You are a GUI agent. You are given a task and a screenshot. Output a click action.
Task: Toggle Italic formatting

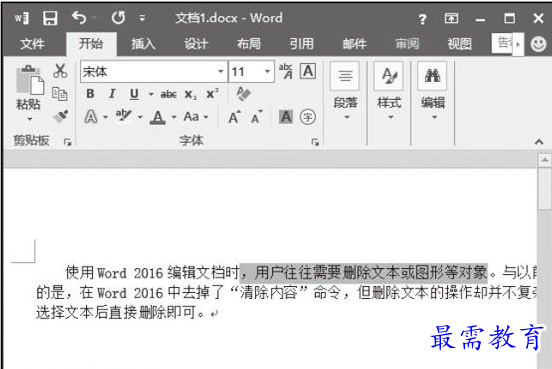(112, 94)
